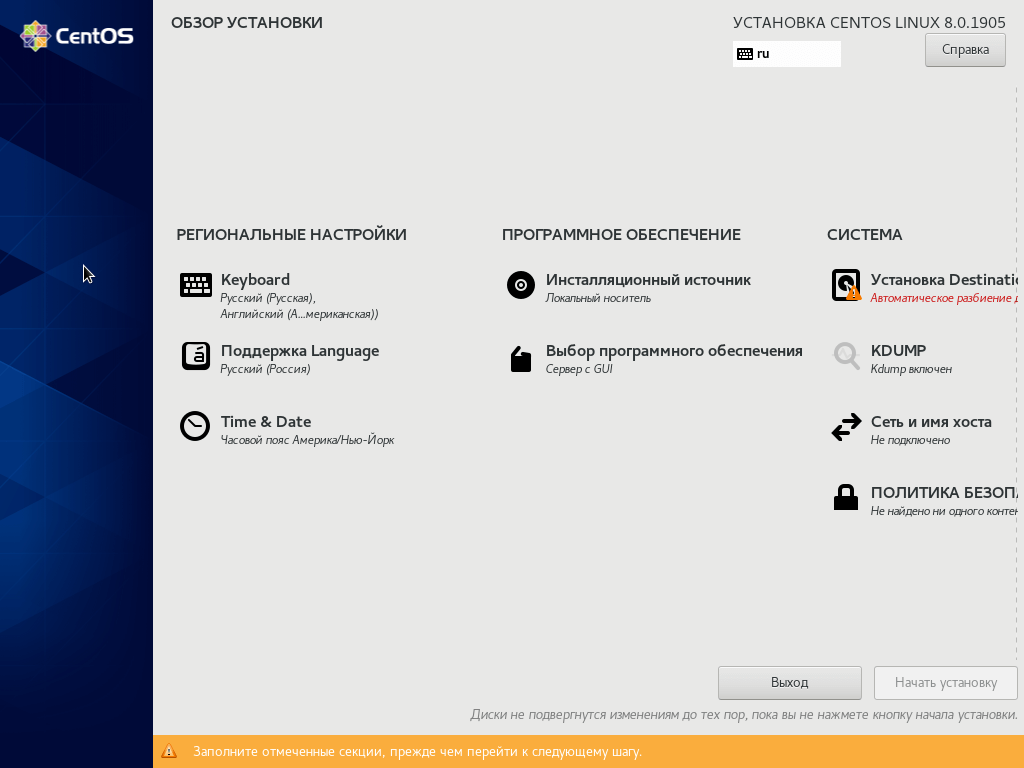Open the Сеть и имя хоста label
Screen dimensions: 1024x768
[x=931, y=422]
